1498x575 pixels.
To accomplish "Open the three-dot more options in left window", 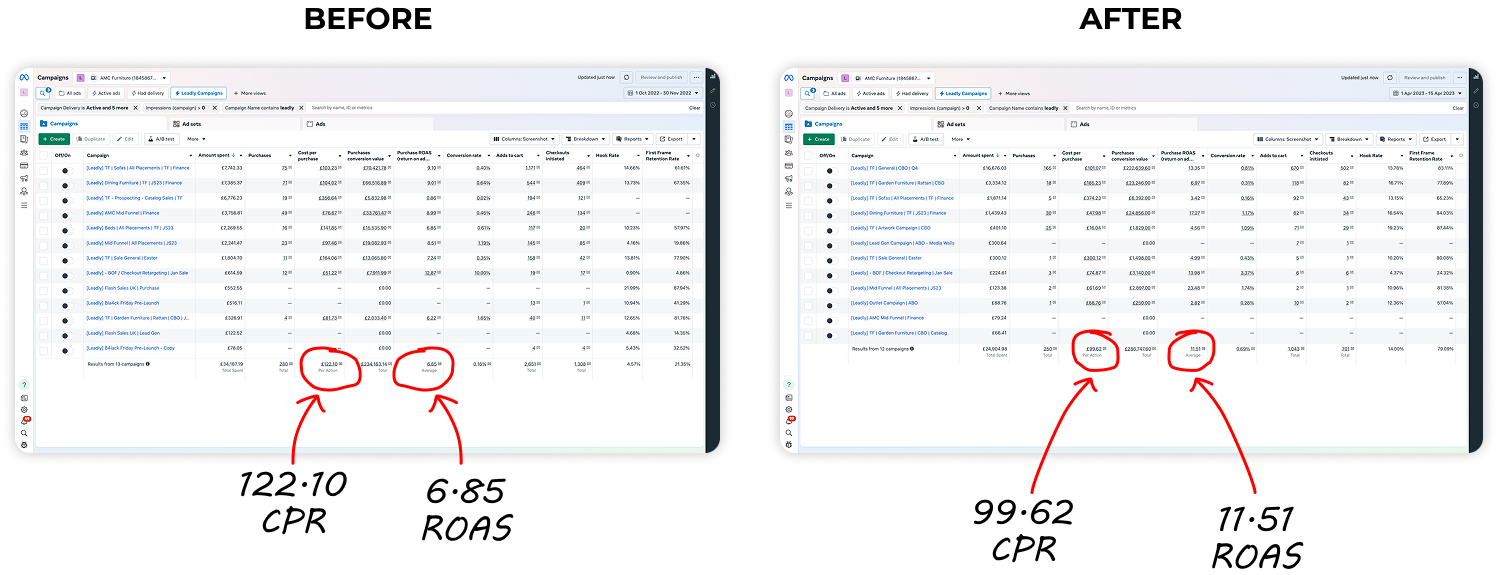I will [696, 77].
